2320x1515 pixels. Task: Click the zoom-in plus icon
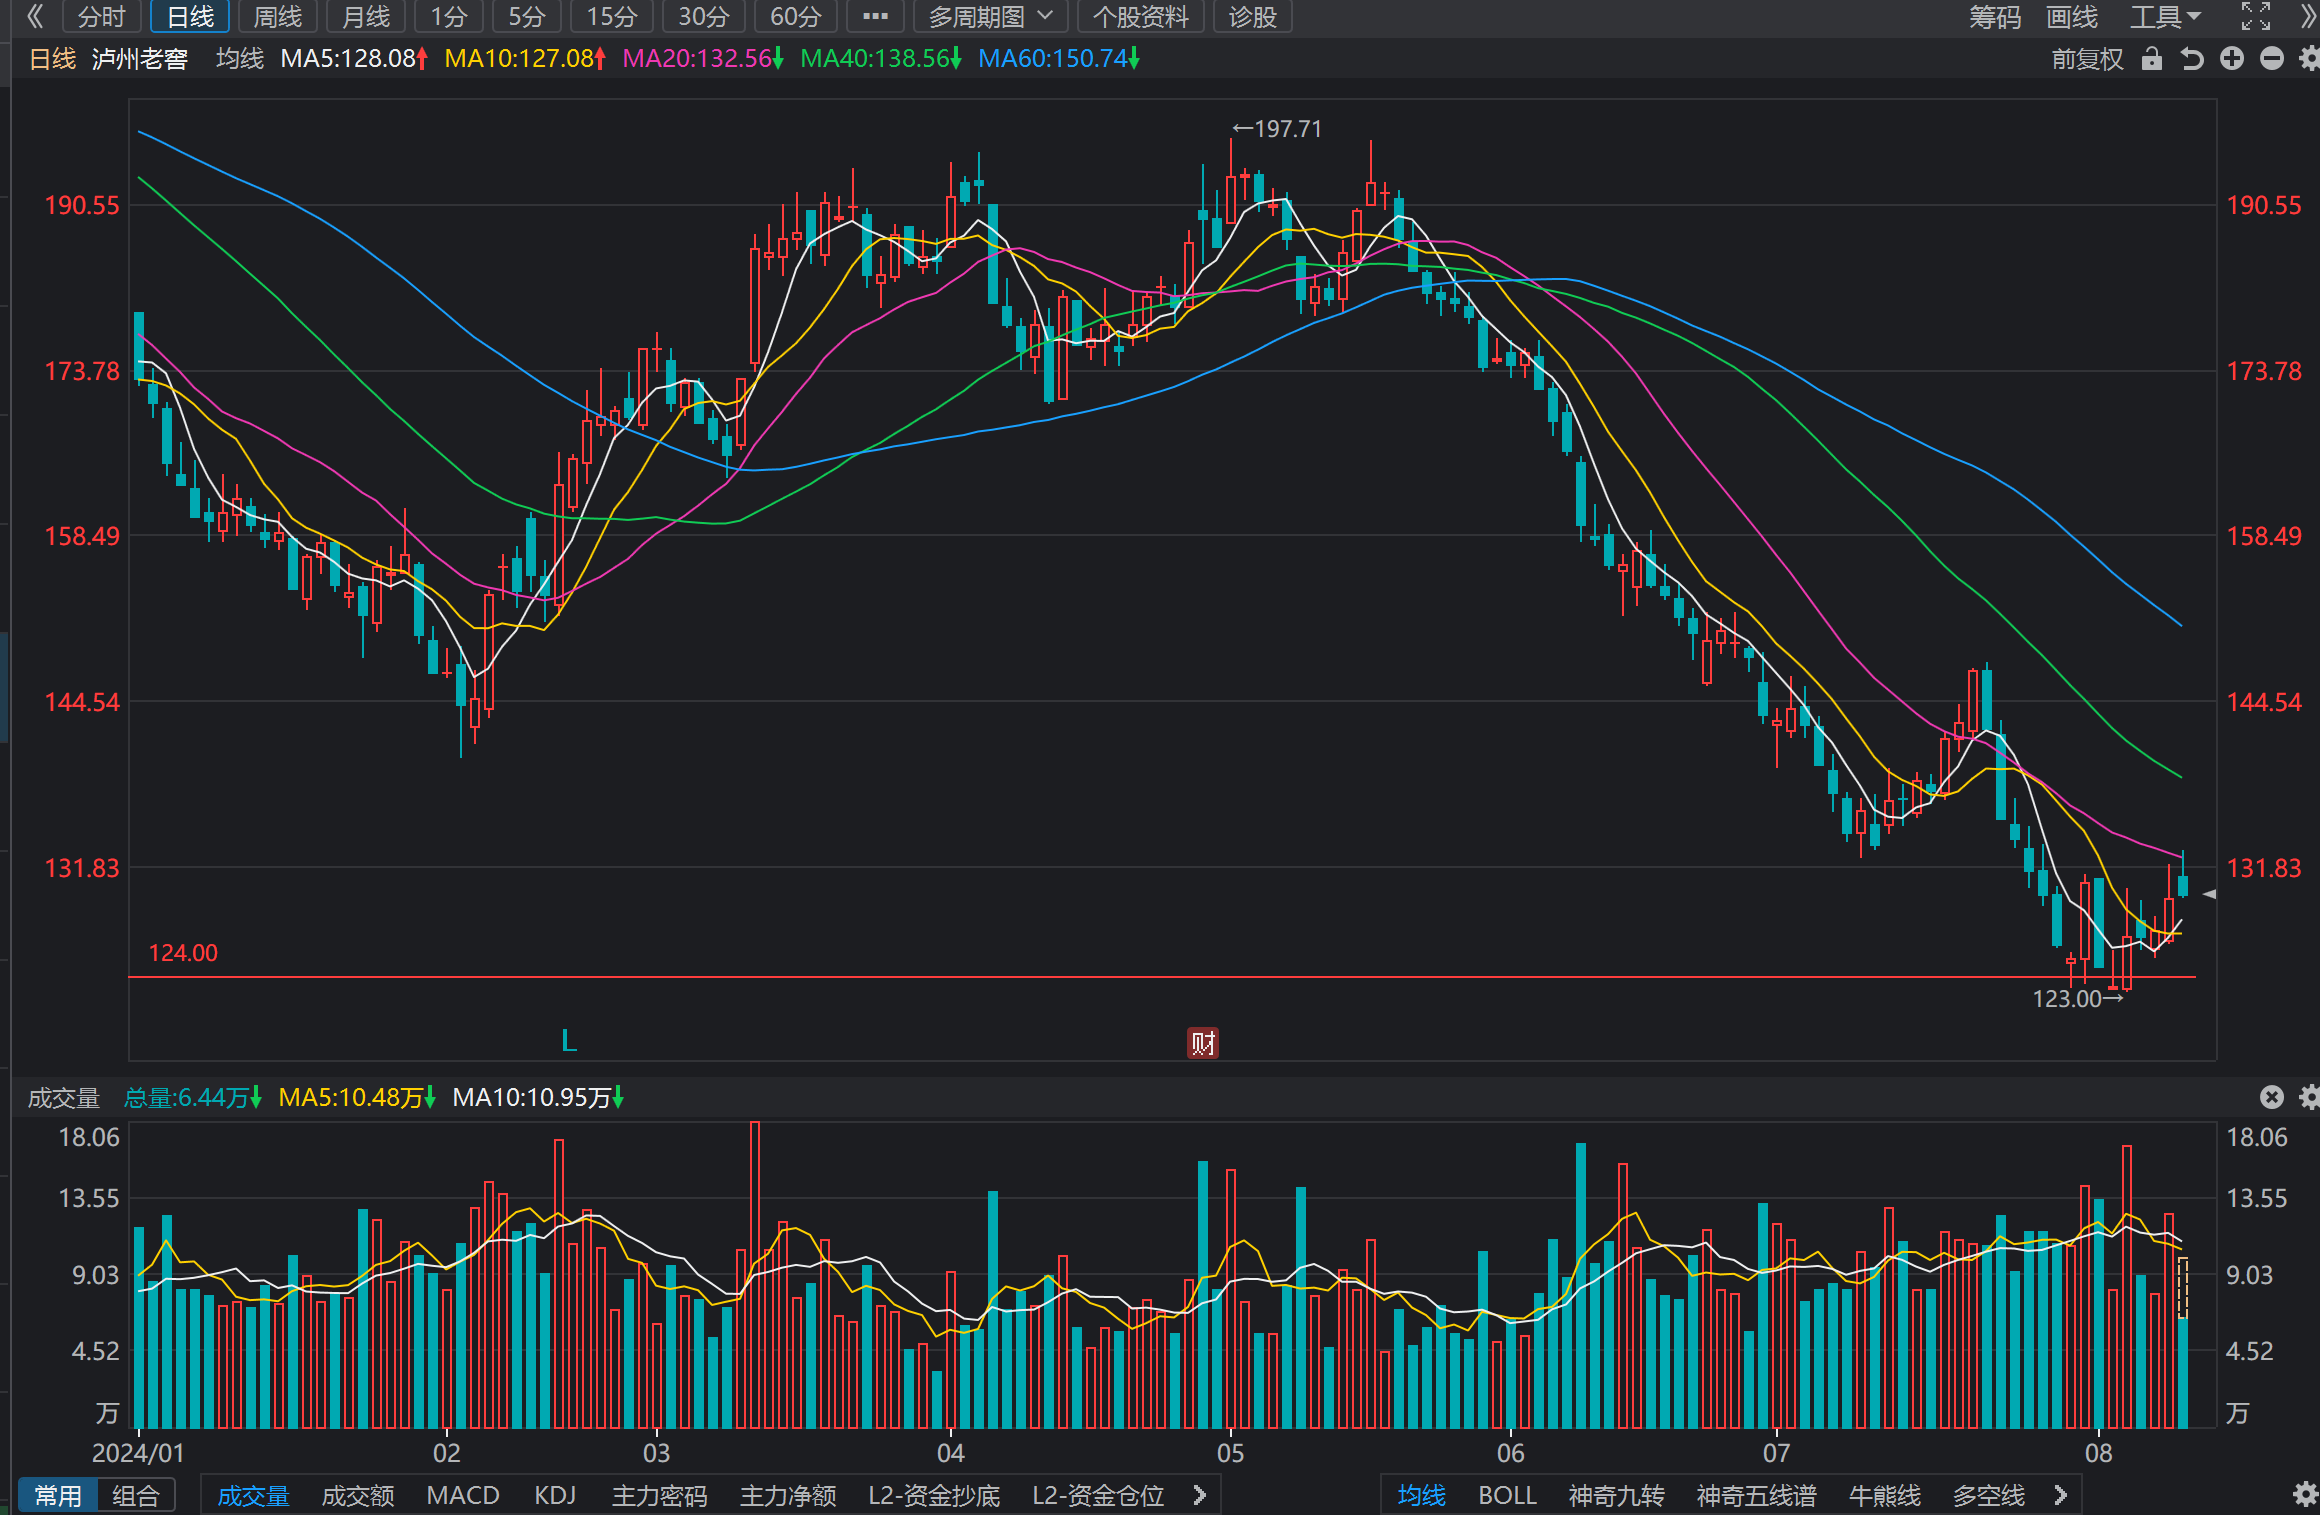point(2232,59)
